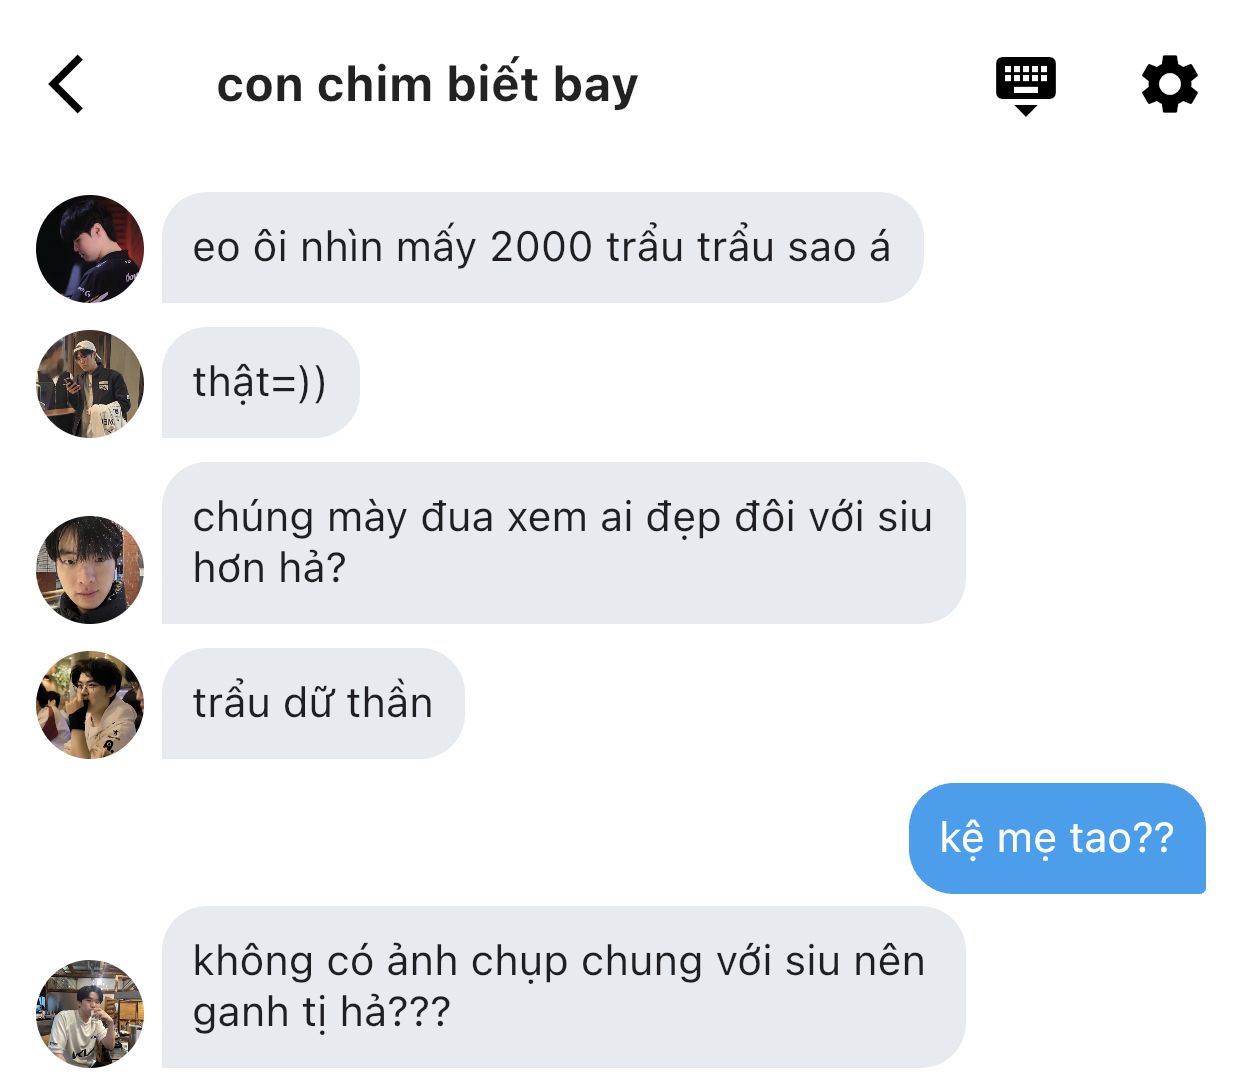This screenshot has width=1242, height=1074.
Task: Tap avatar next to the 'thật=))' message
Action: pyautogui.click(x=90, y=384)
